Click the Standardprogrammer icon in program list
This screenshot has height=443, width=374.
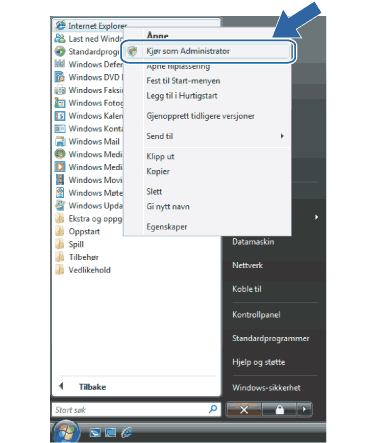pos(60,51)
